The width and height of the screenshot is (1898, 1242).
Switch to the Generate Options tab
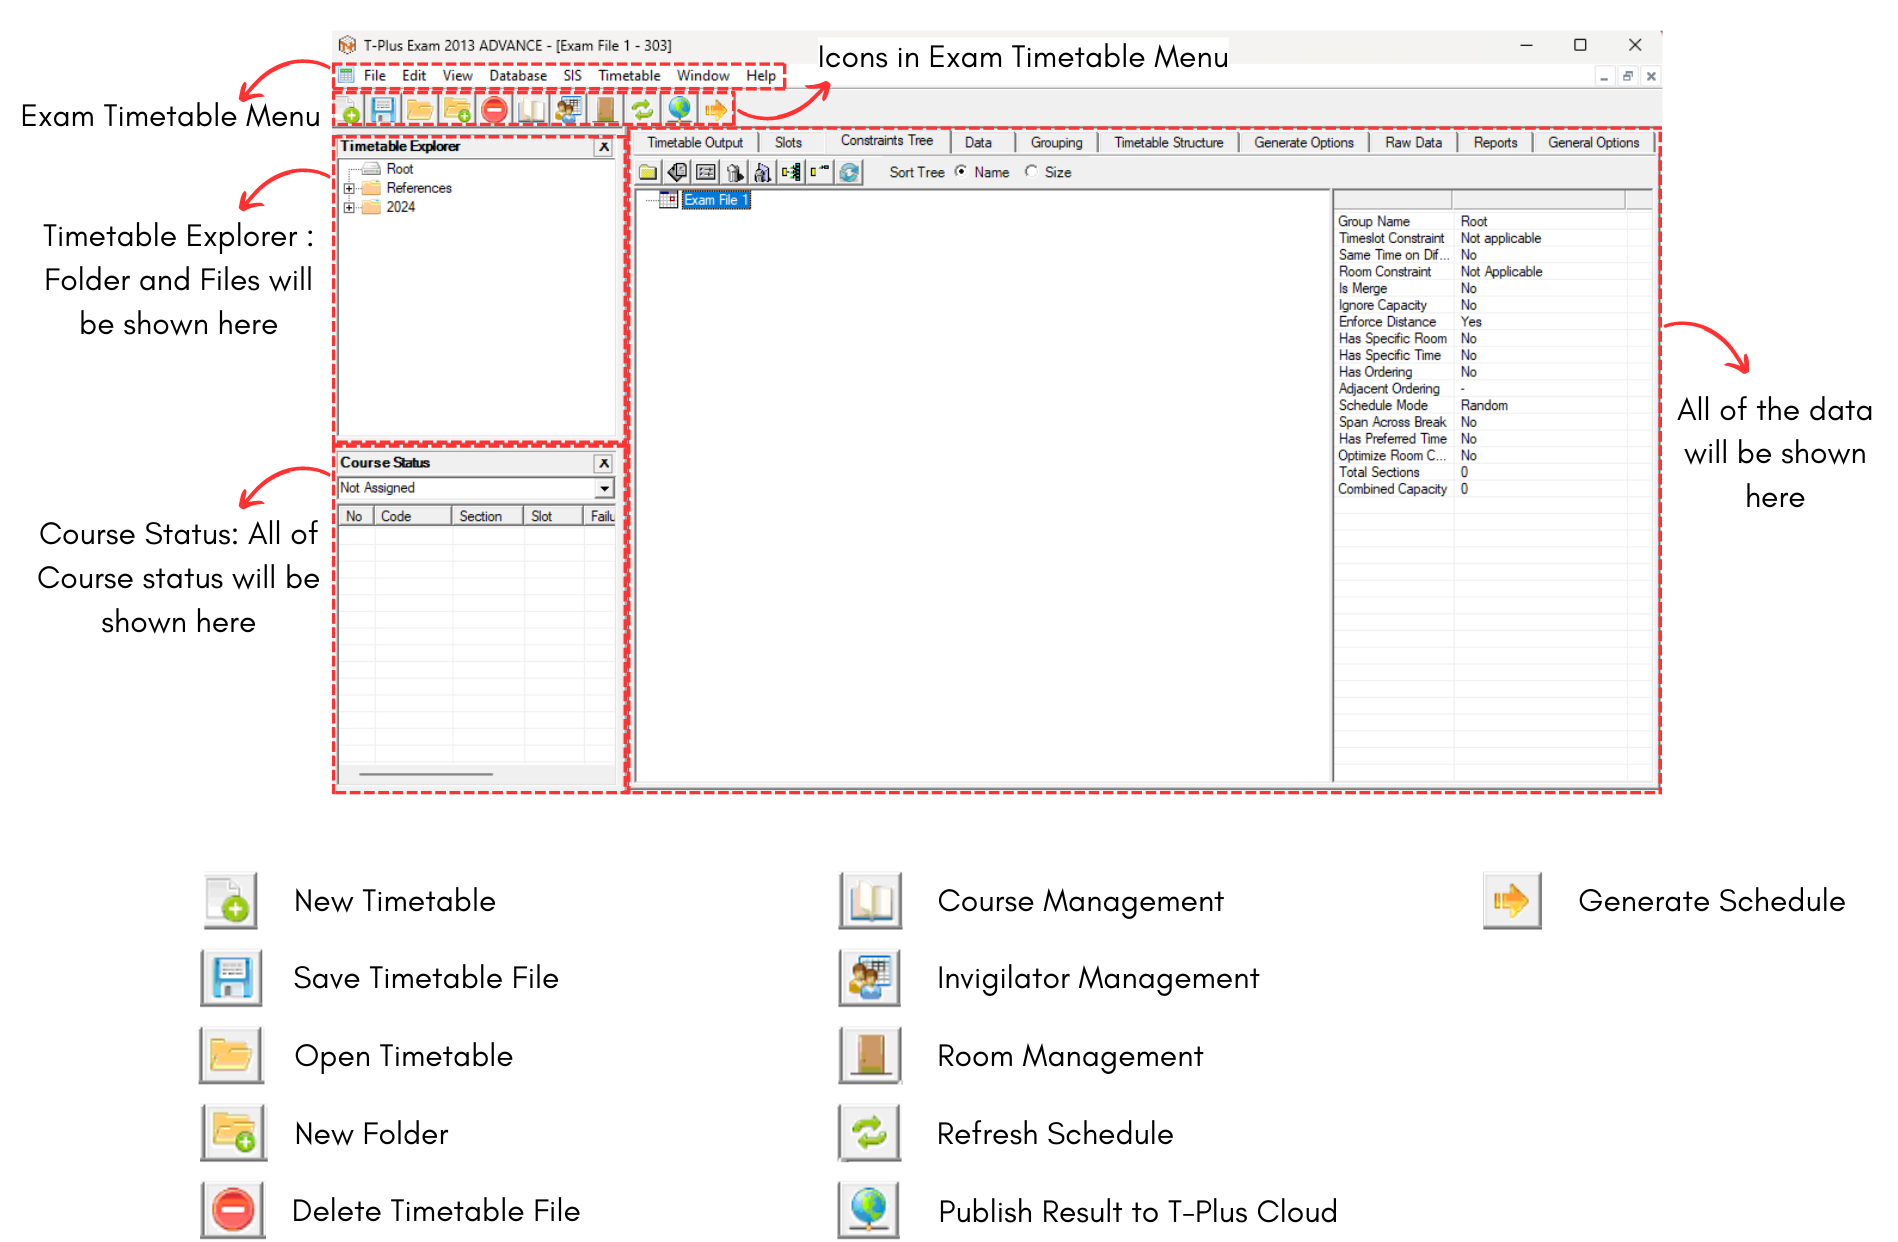[x=1303, y=143]
